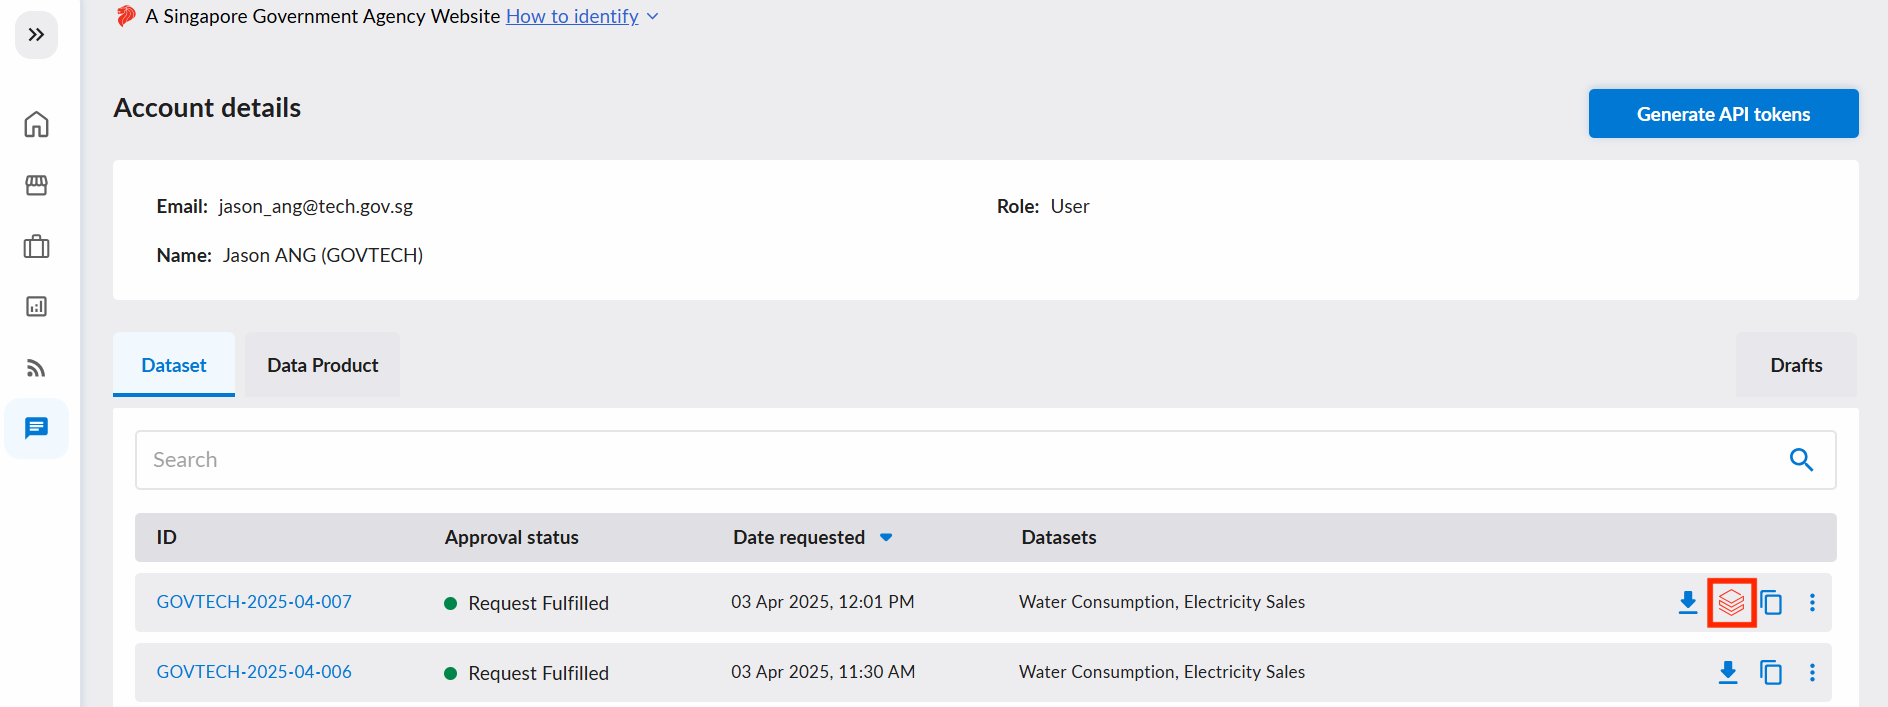
Task: Click Request Fulfilled status of GOVTECH-2025-04-007
Action: pyautogui.click(x=526, y=603)
